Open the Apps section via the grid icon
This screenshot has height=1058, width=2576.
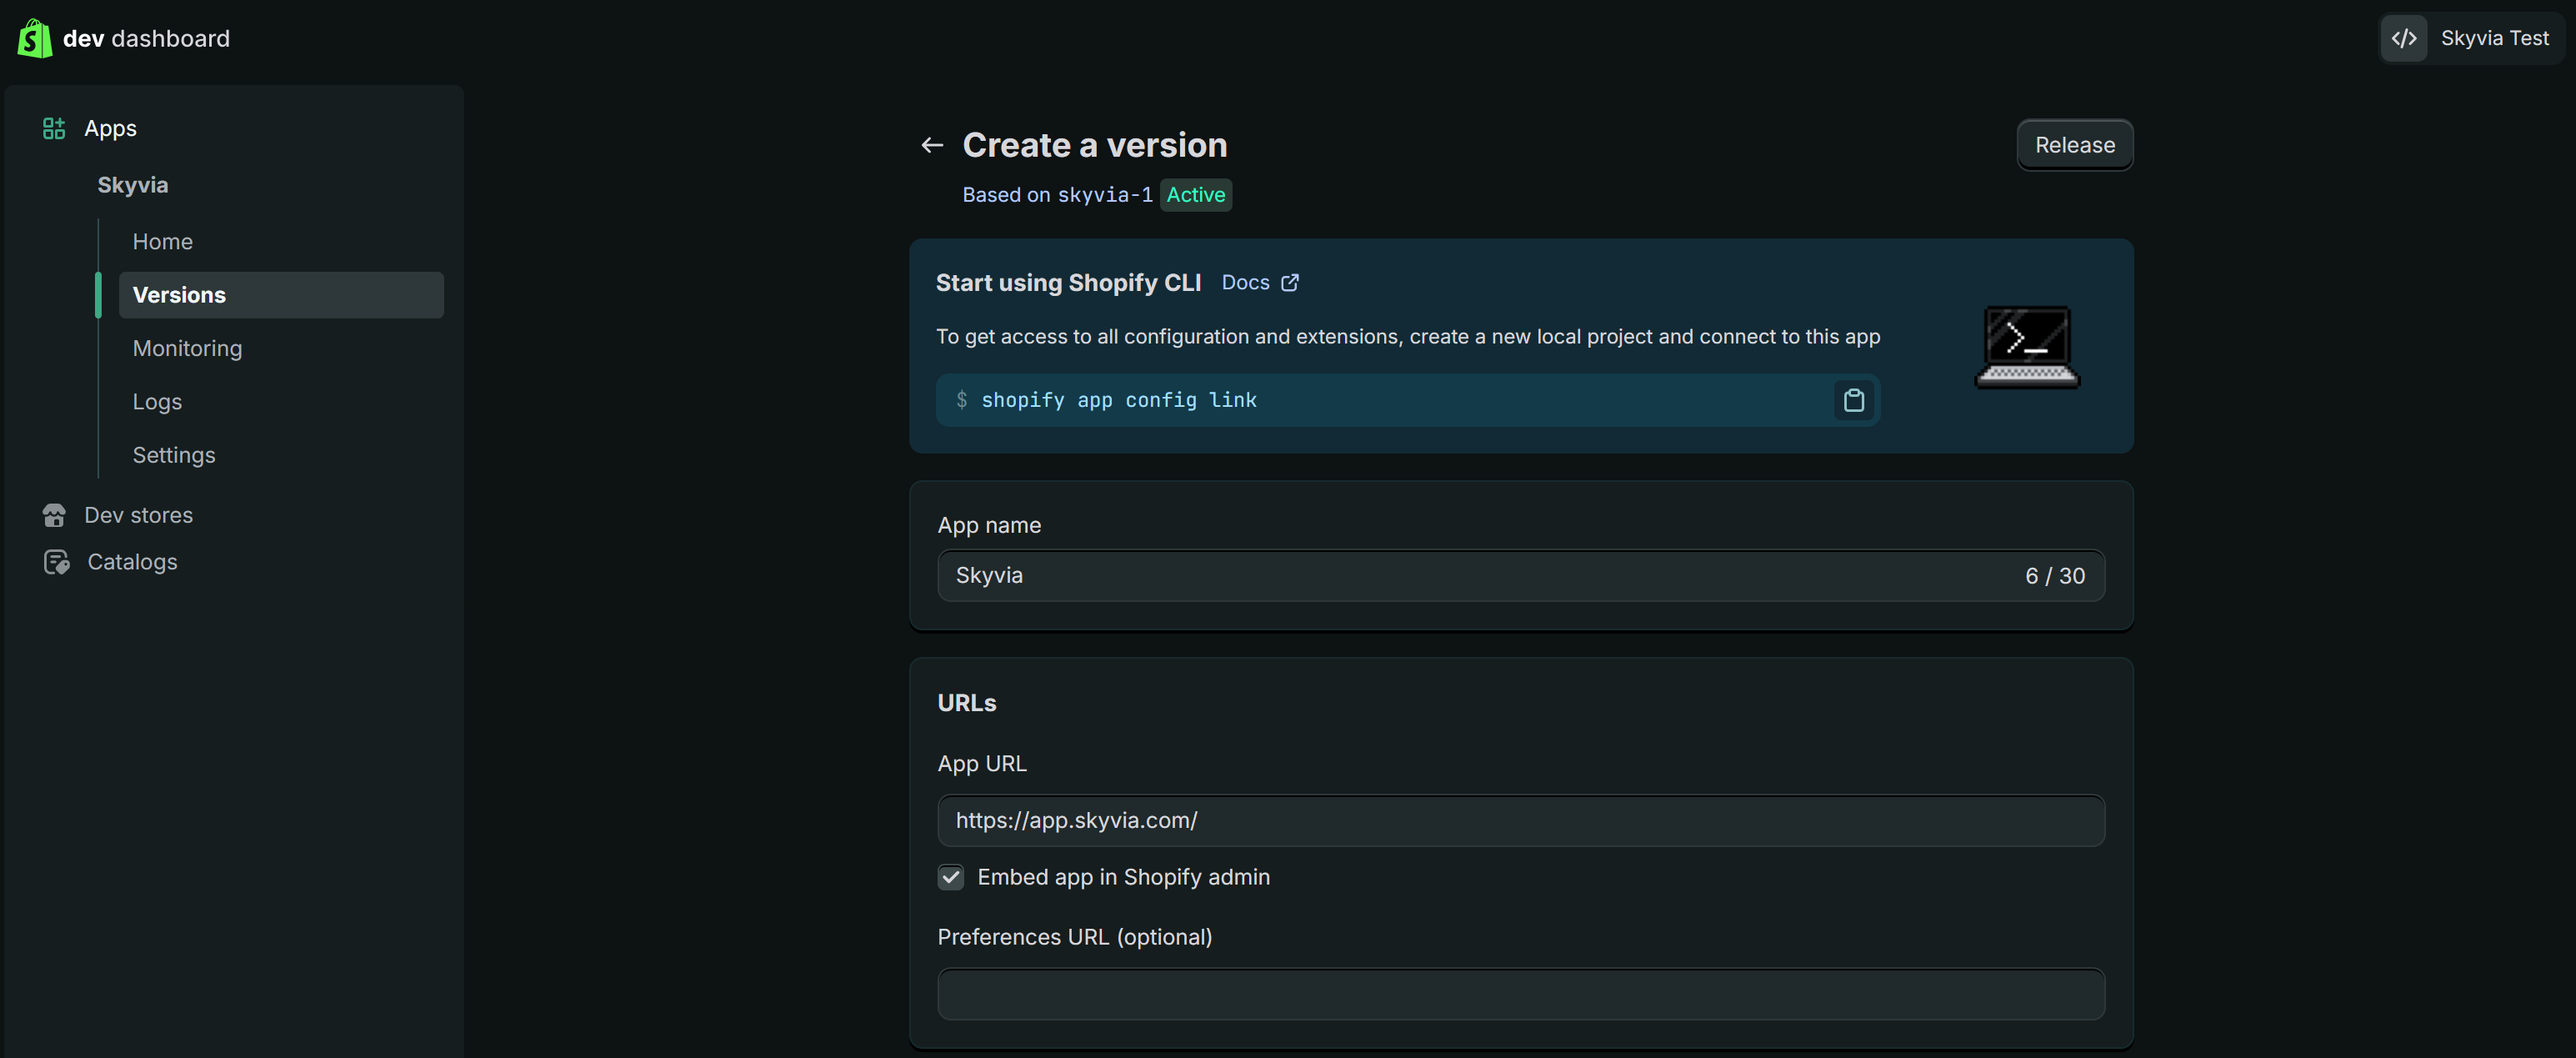point(53,128)
